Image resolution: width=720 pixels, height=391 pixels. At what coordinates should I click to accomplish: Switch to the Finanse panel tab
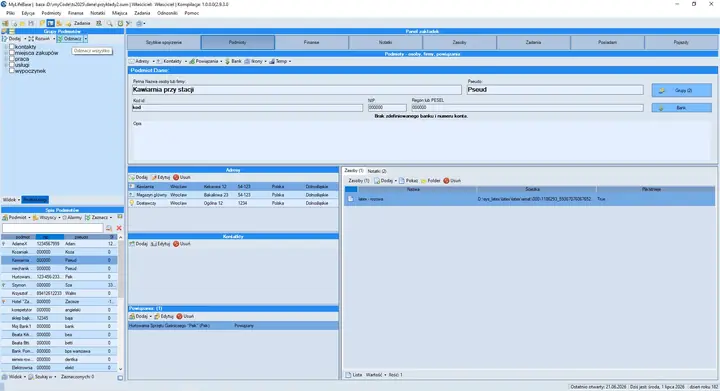[311, 42]
